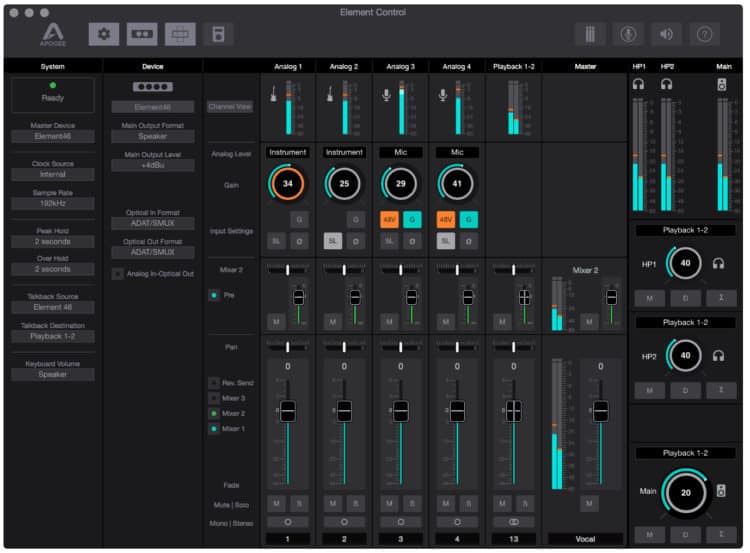Toggle mono icon on channel 3
This screenshot has width=750, height=553.
pyautogui.click(x=400, y=522)
